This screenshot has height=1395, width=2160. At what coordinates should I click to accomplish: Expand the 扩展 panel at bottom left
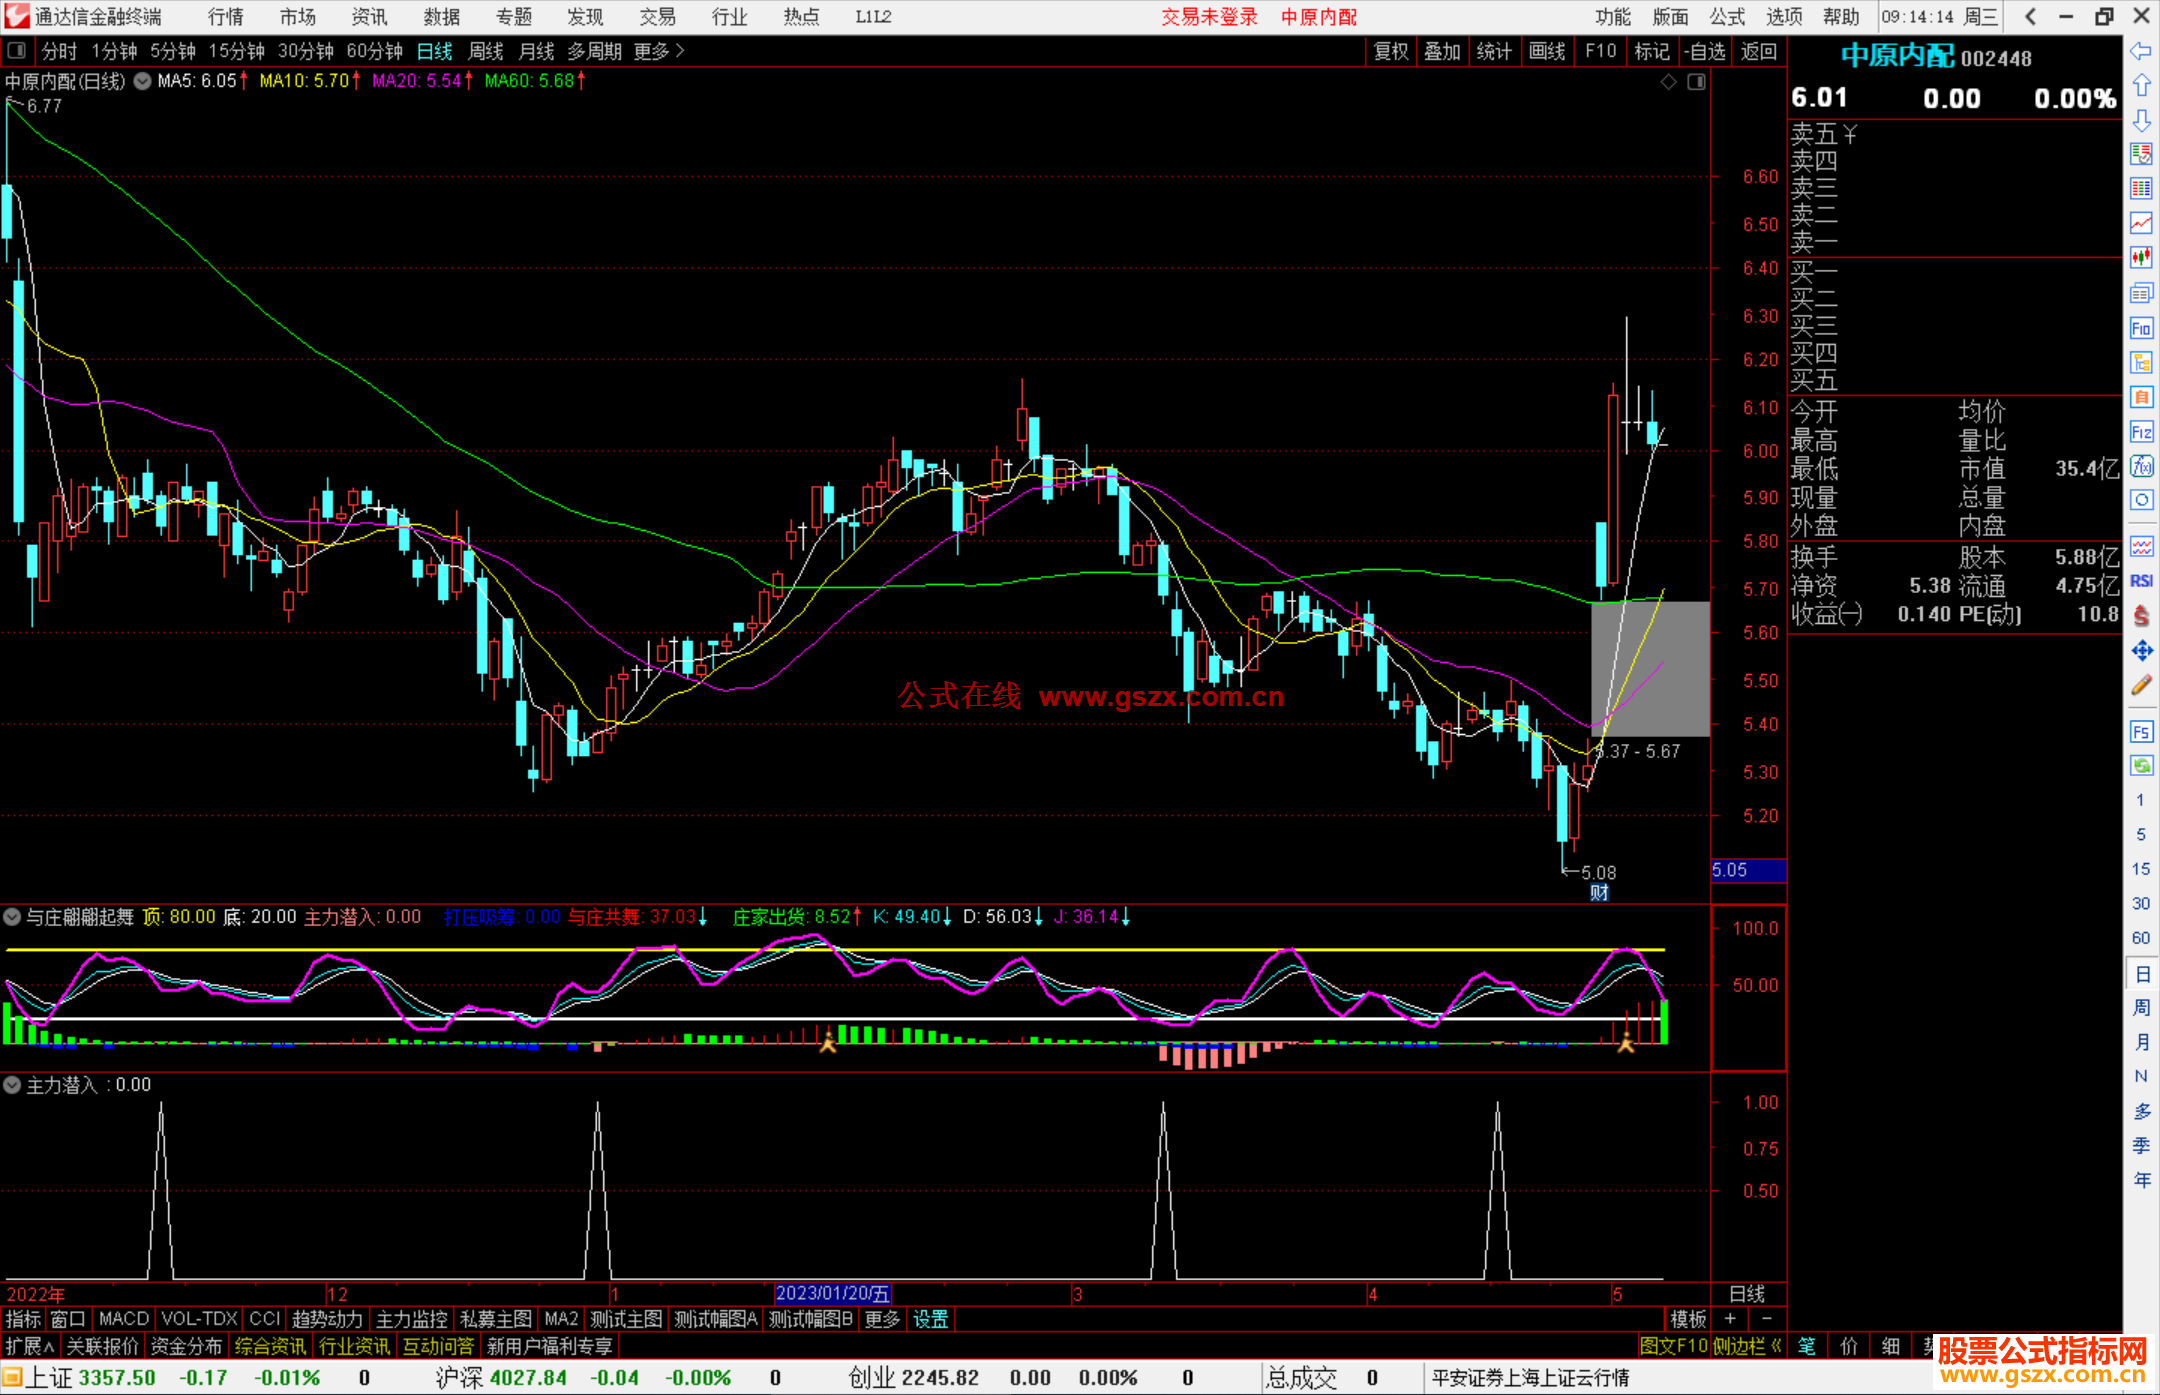coord(29,1346)
